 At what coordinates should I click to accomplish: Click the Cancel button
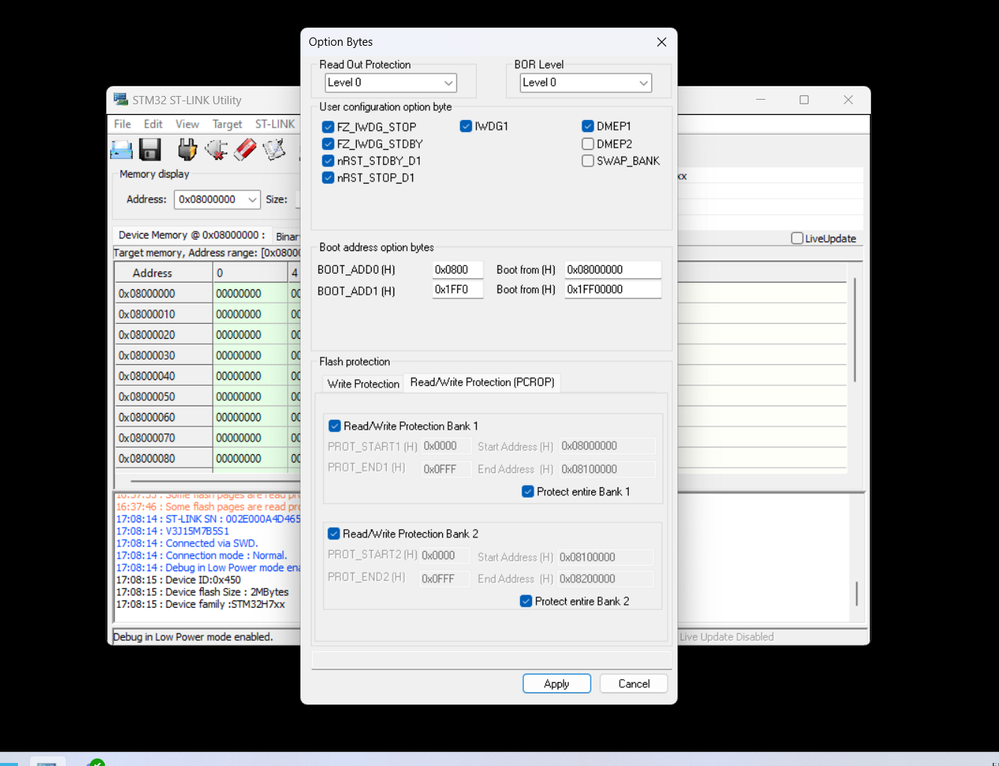point(634,684)
